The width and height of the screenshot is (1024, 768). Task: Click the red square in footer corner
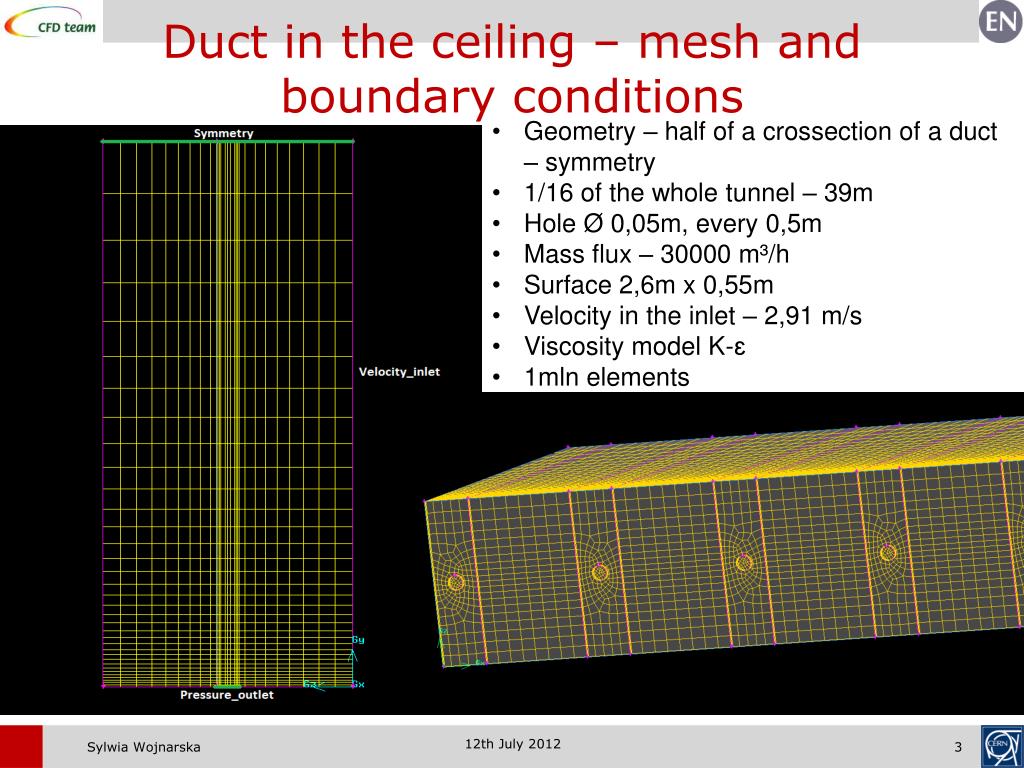(22, 746)
